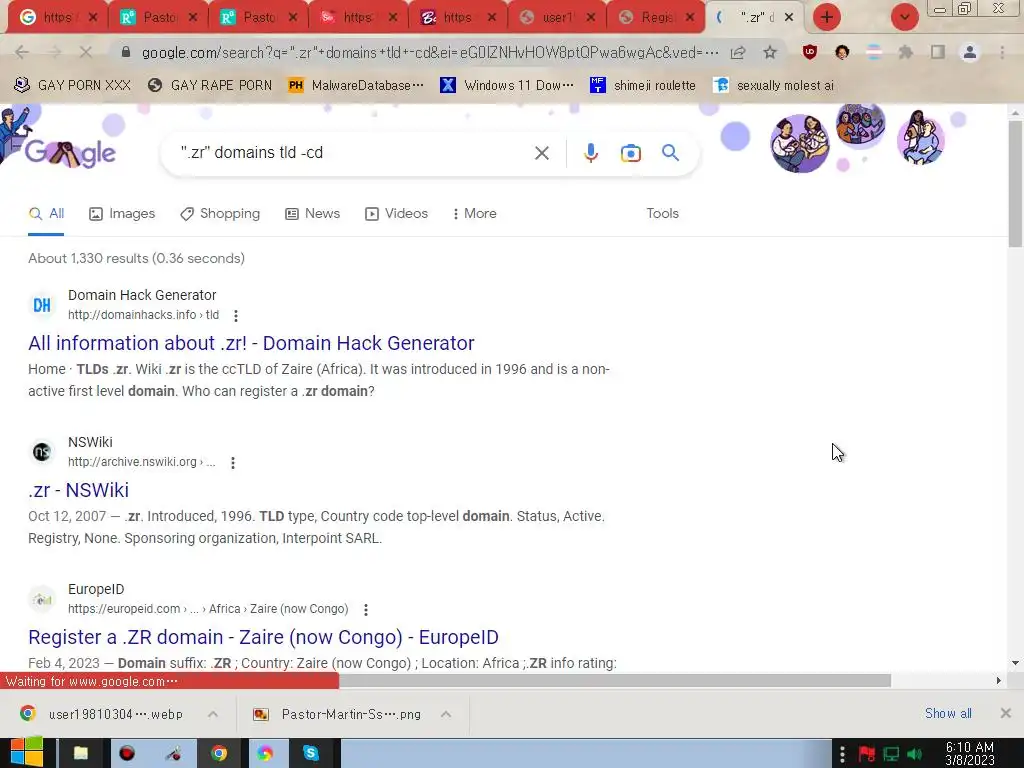Select the Shopping search tab

220,214
